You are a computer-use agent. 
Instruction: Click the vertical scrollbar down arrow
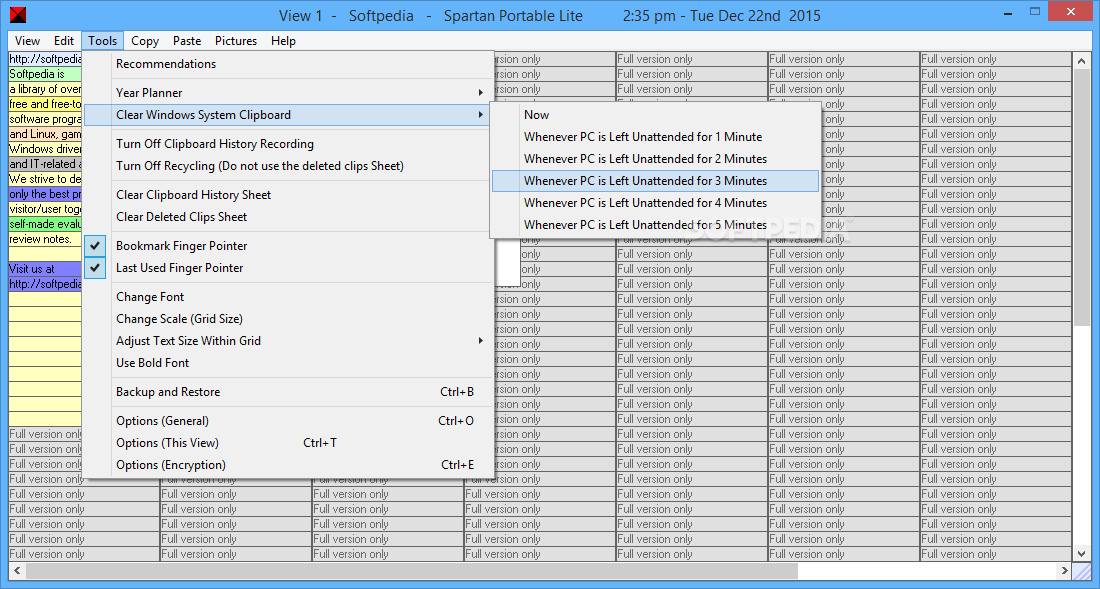[x=1082, y=553]
